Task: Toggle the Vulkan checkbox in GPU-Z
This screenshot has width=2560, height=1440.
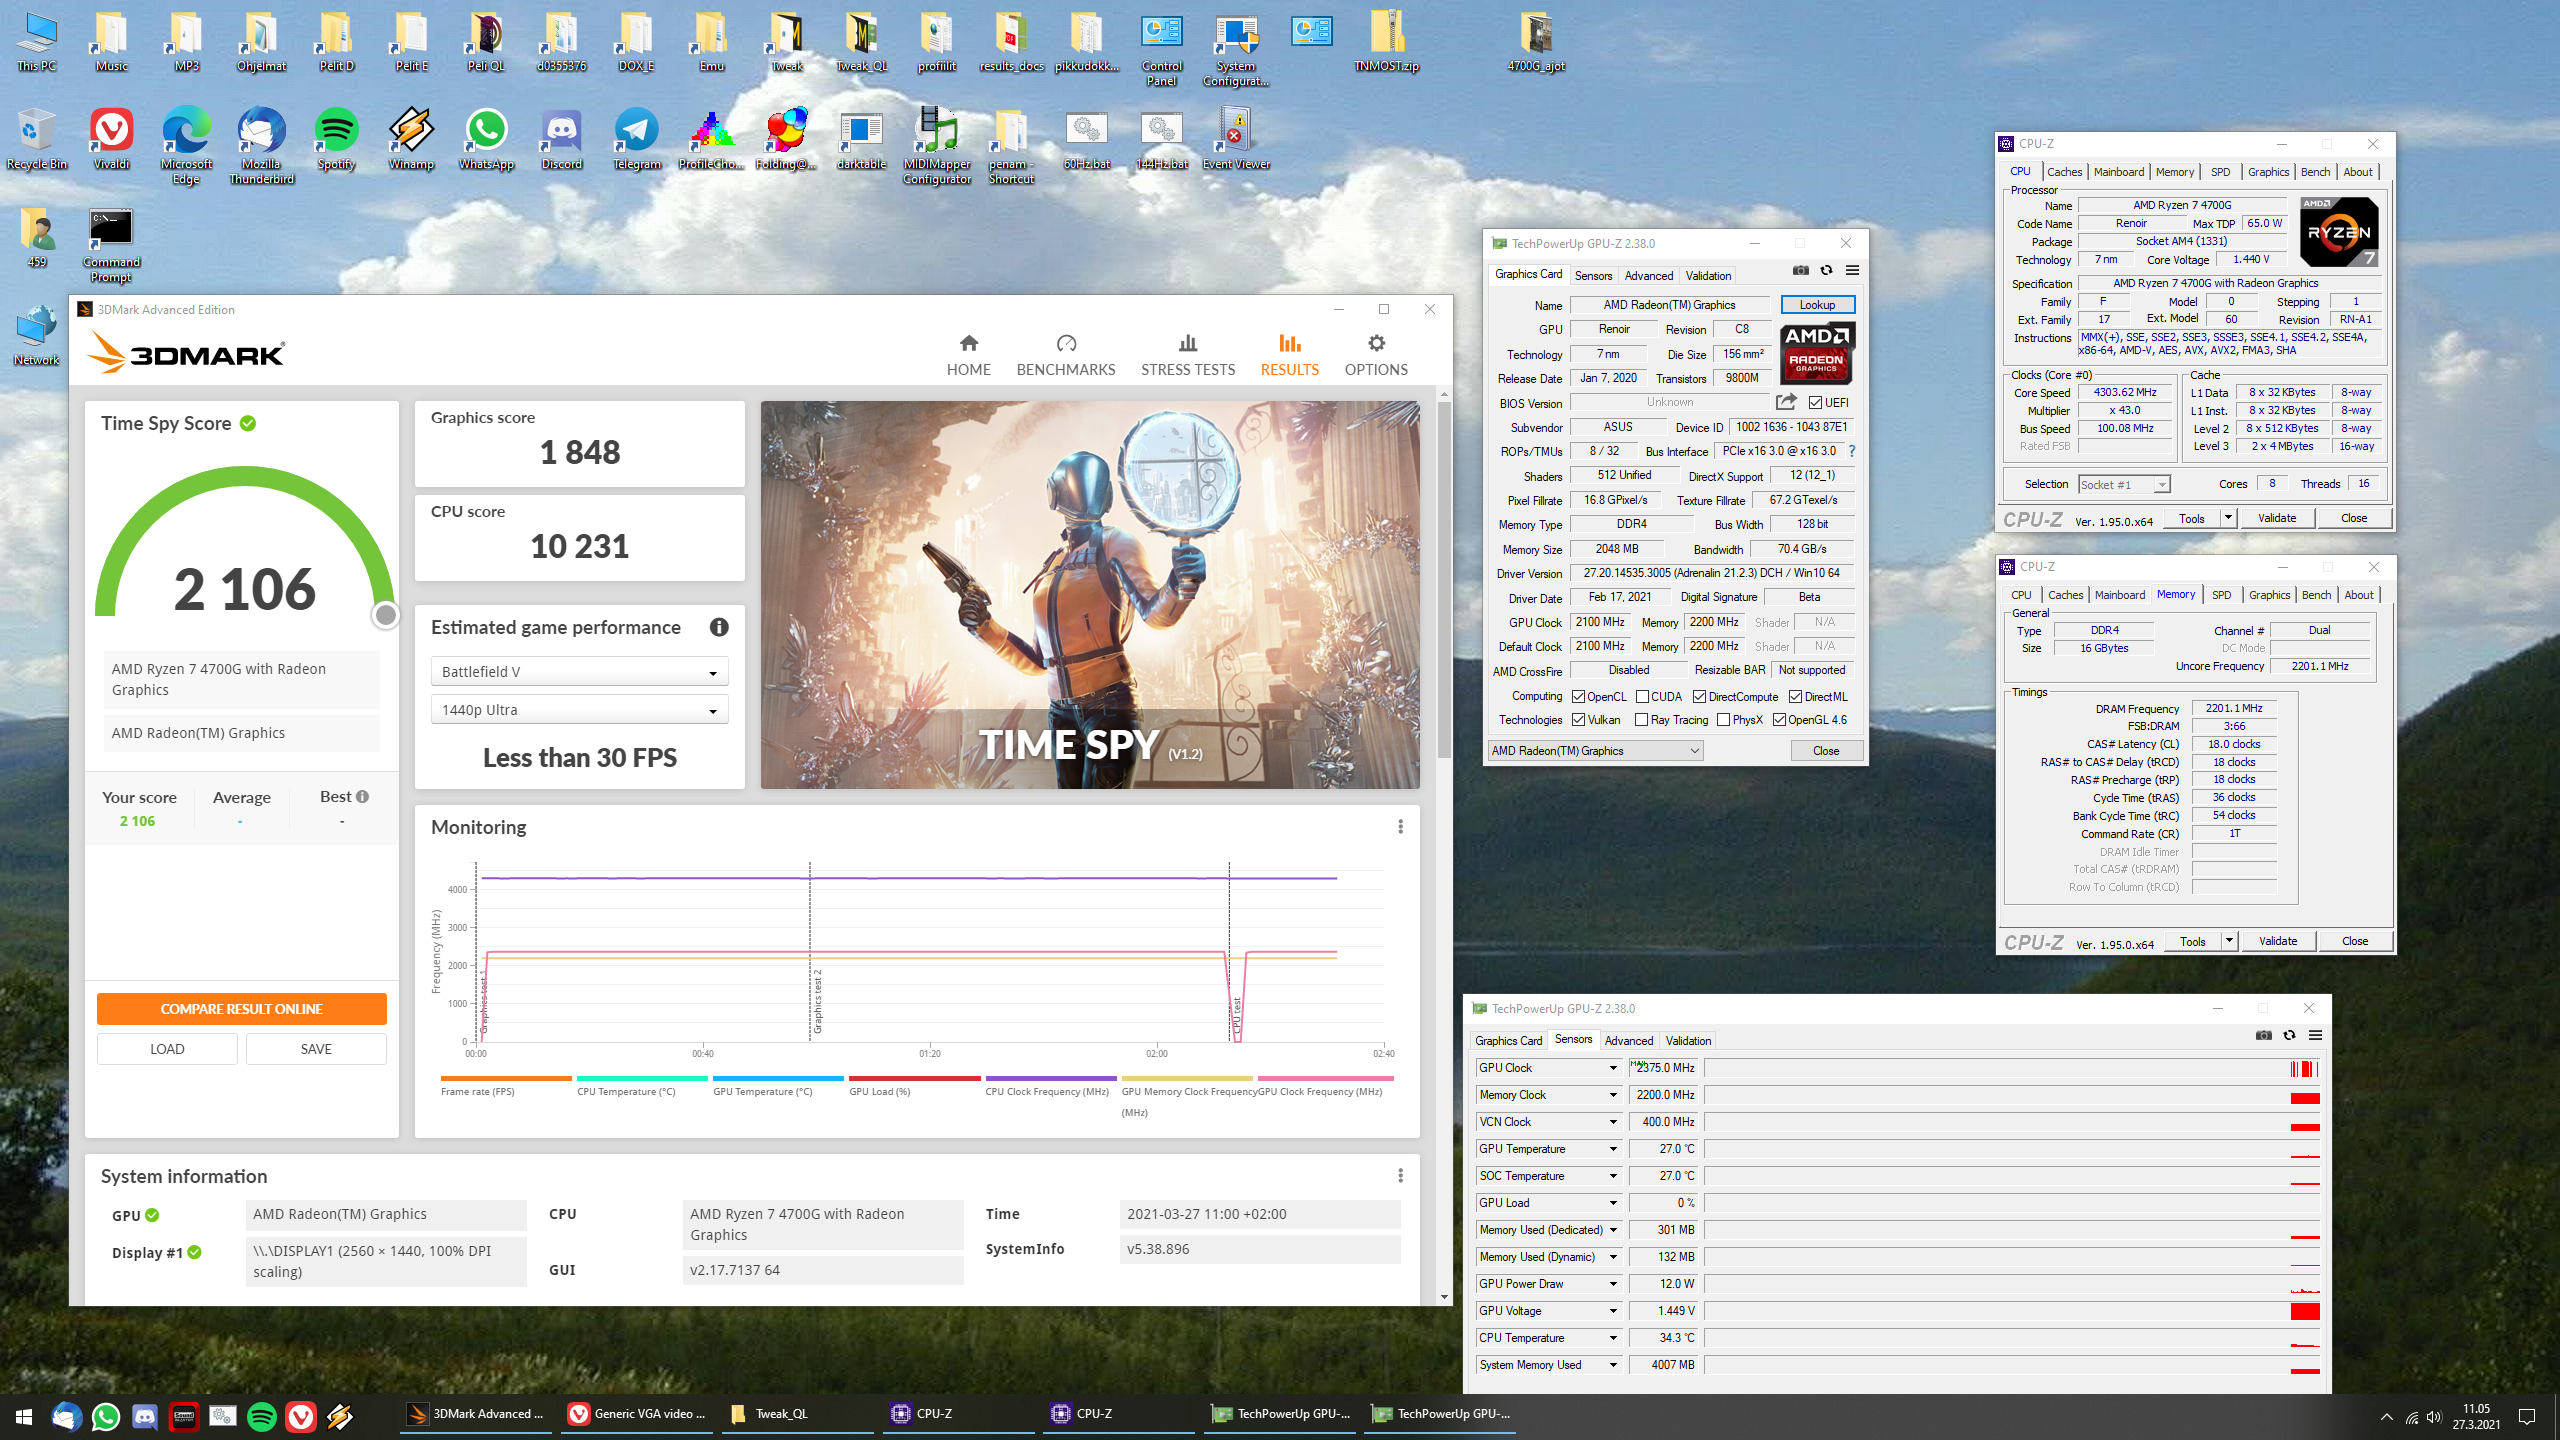Action: pos(1578,720)
